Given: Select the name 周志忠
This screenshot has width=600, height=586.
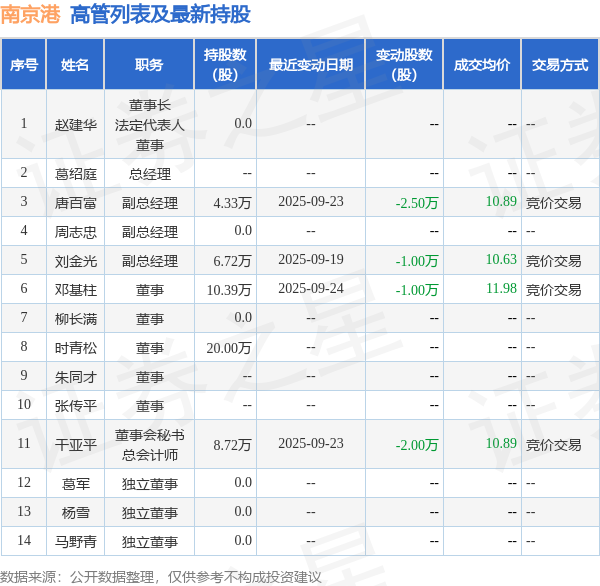Looking at the screenshot, I should pyautogui.click(x=75, y=232).
